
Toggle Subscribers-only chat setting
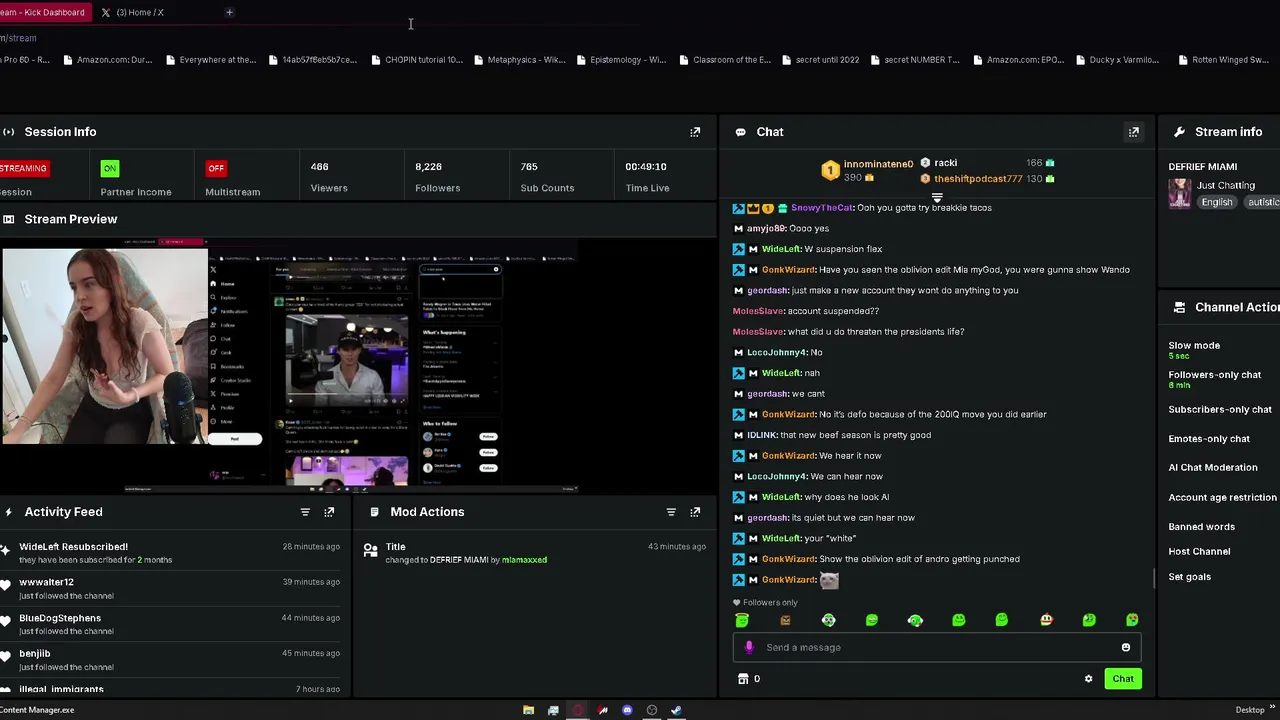tap(1220, 409)
